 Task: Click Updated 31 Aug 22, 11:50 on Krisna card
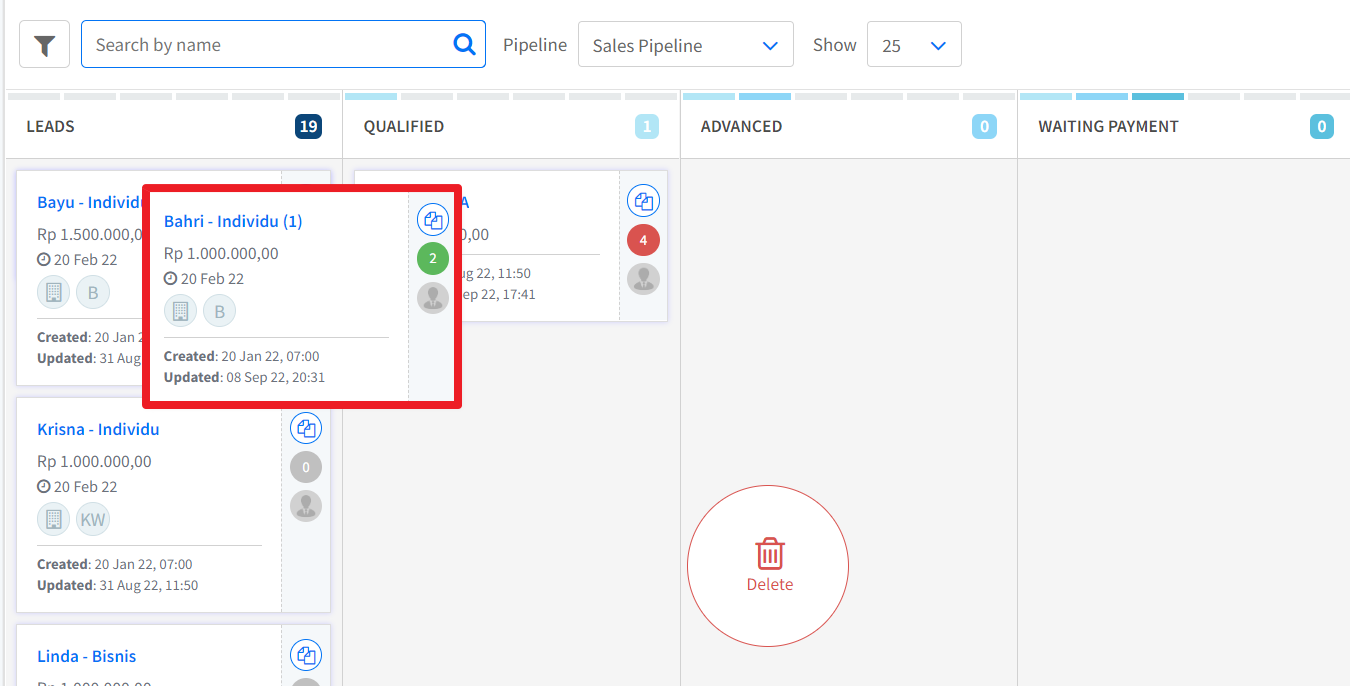coord(117,585)
